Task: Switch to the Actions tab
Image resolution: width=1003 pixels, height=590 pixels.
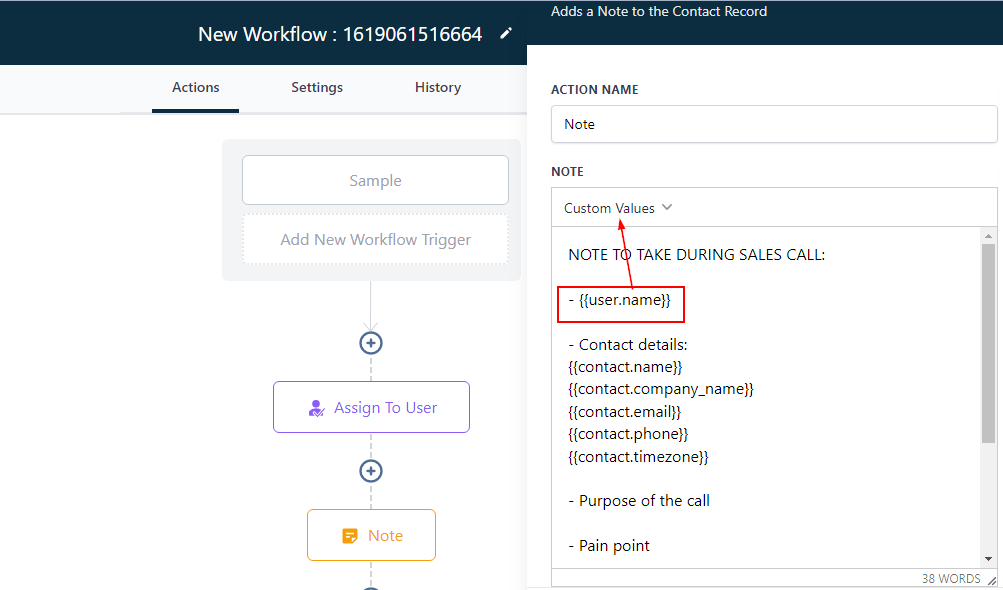Action: [195, 88]
